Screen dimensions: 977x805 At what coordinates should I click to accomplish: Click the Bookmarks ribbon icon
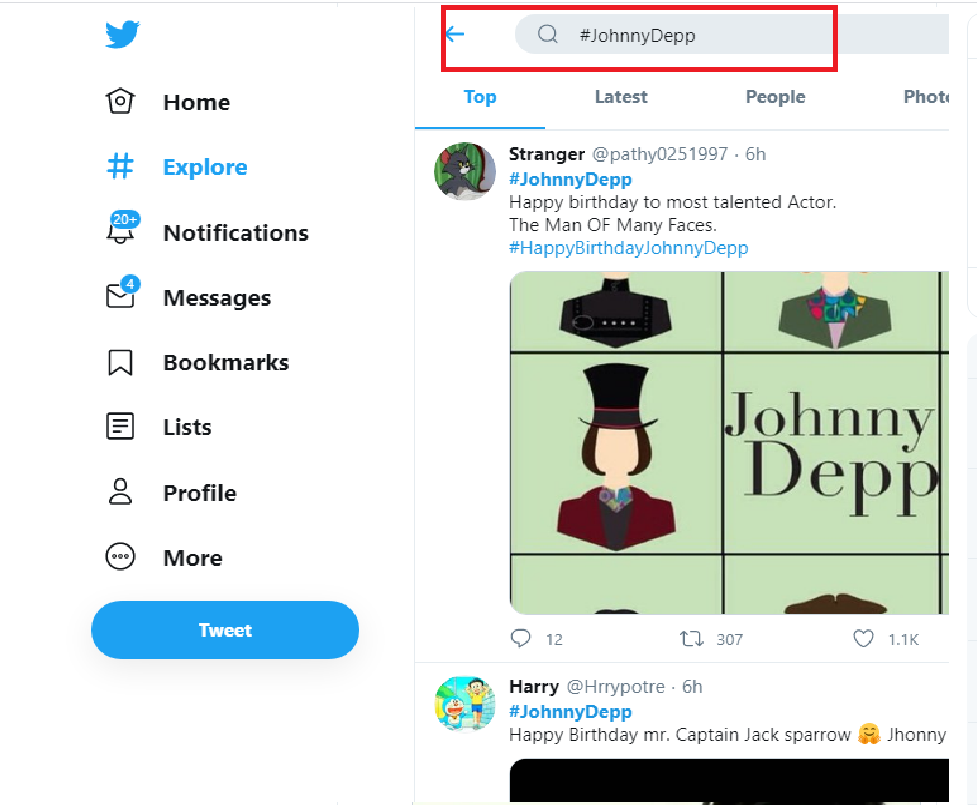click(120, 363)
